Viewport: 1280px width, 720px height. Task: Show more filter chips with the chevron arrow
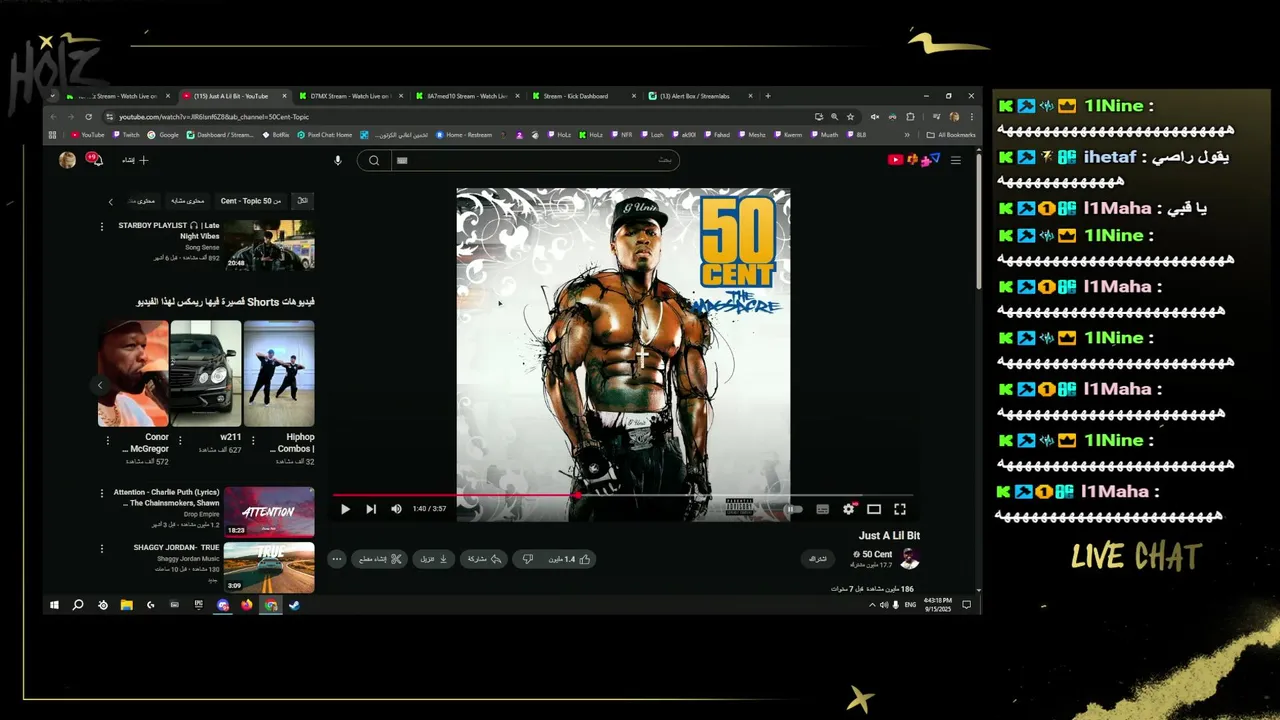click(111, 201)
